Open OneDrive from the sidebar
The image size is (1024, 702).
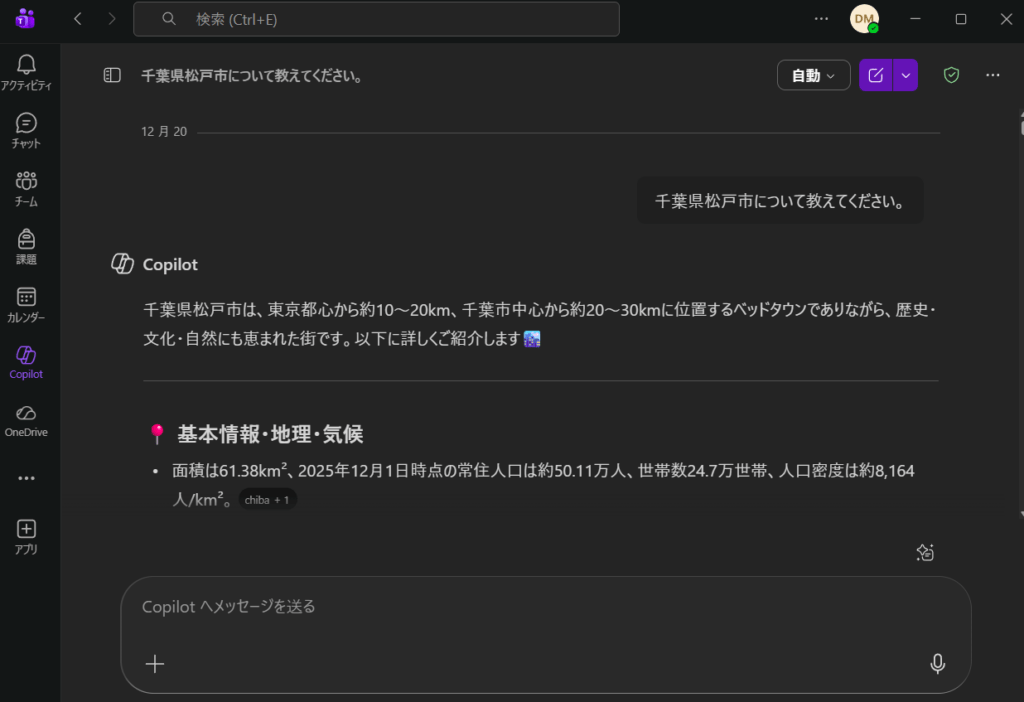pyautogui.click(x=27, y=420)
